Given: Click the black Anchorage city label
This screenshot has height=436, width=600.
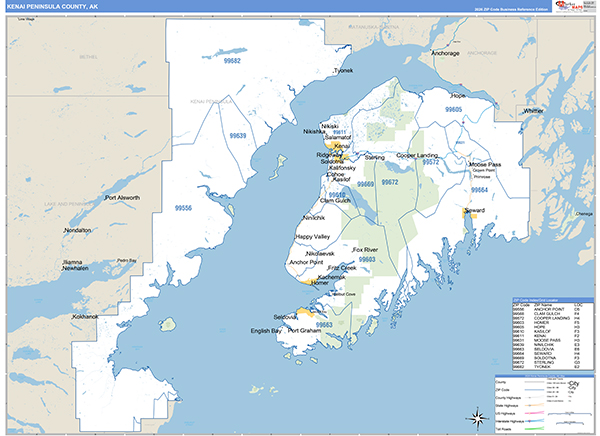Looking at the screenshot, I should tap(445, 53).
